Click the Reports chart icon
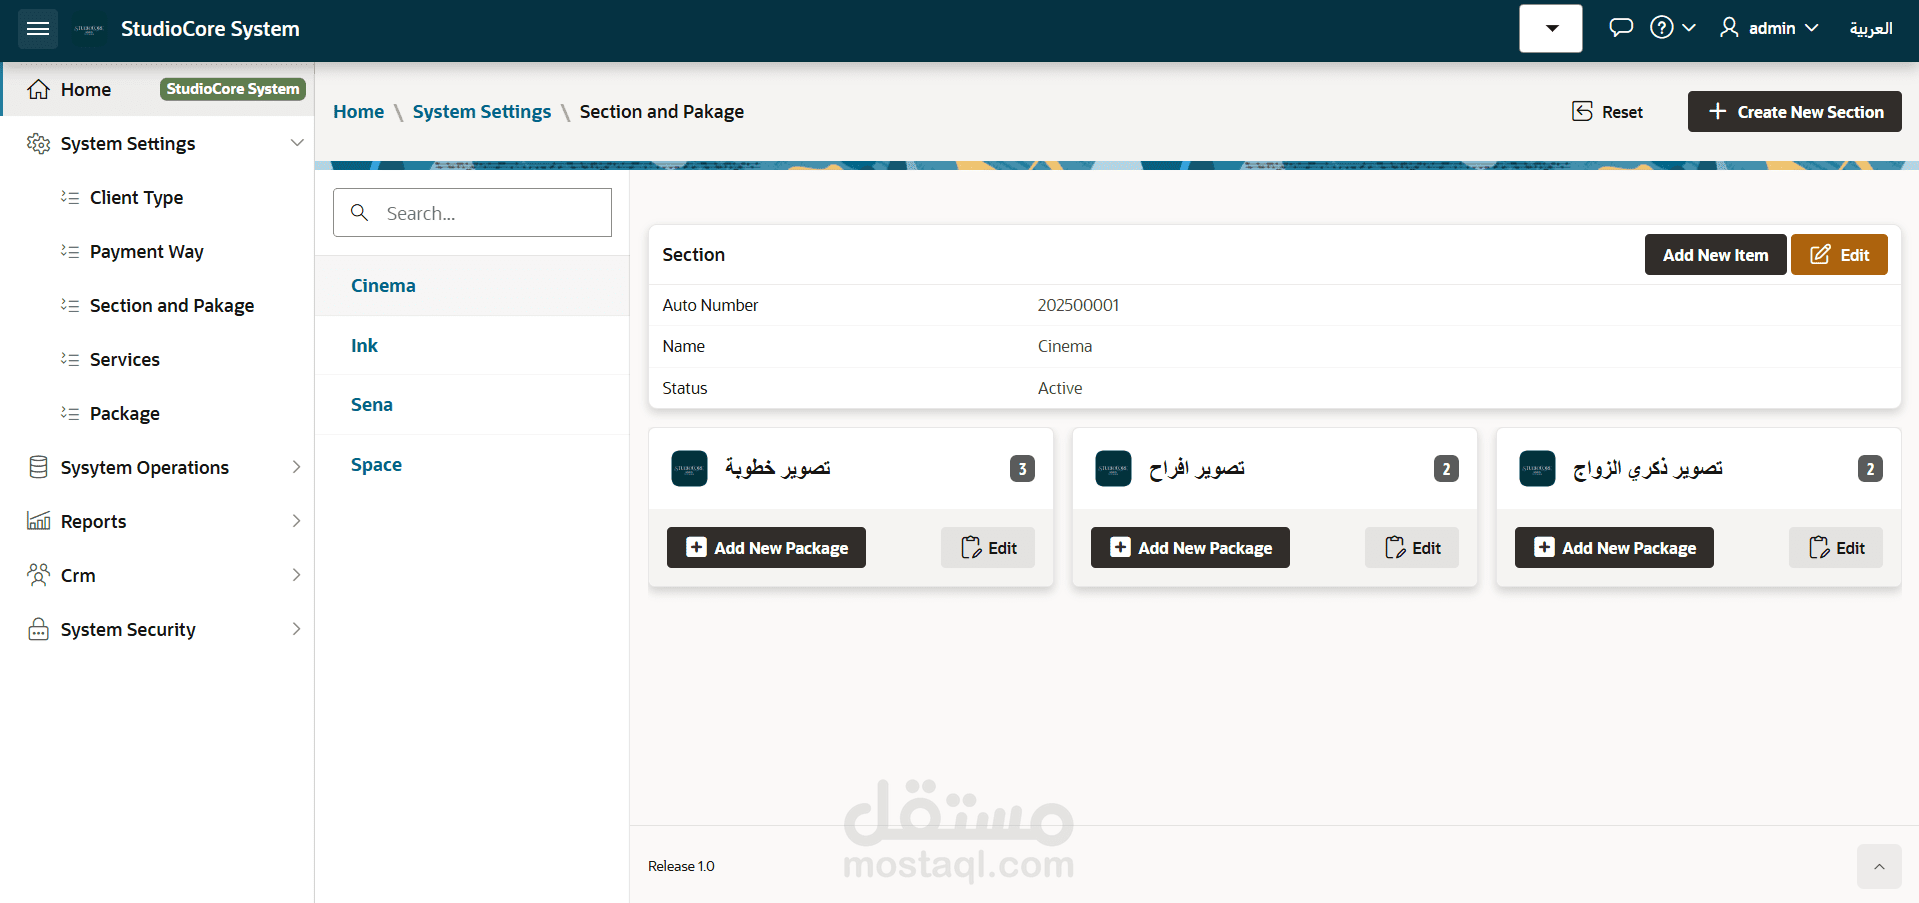This screenshot has width=1919, height=903. point(38,521)
